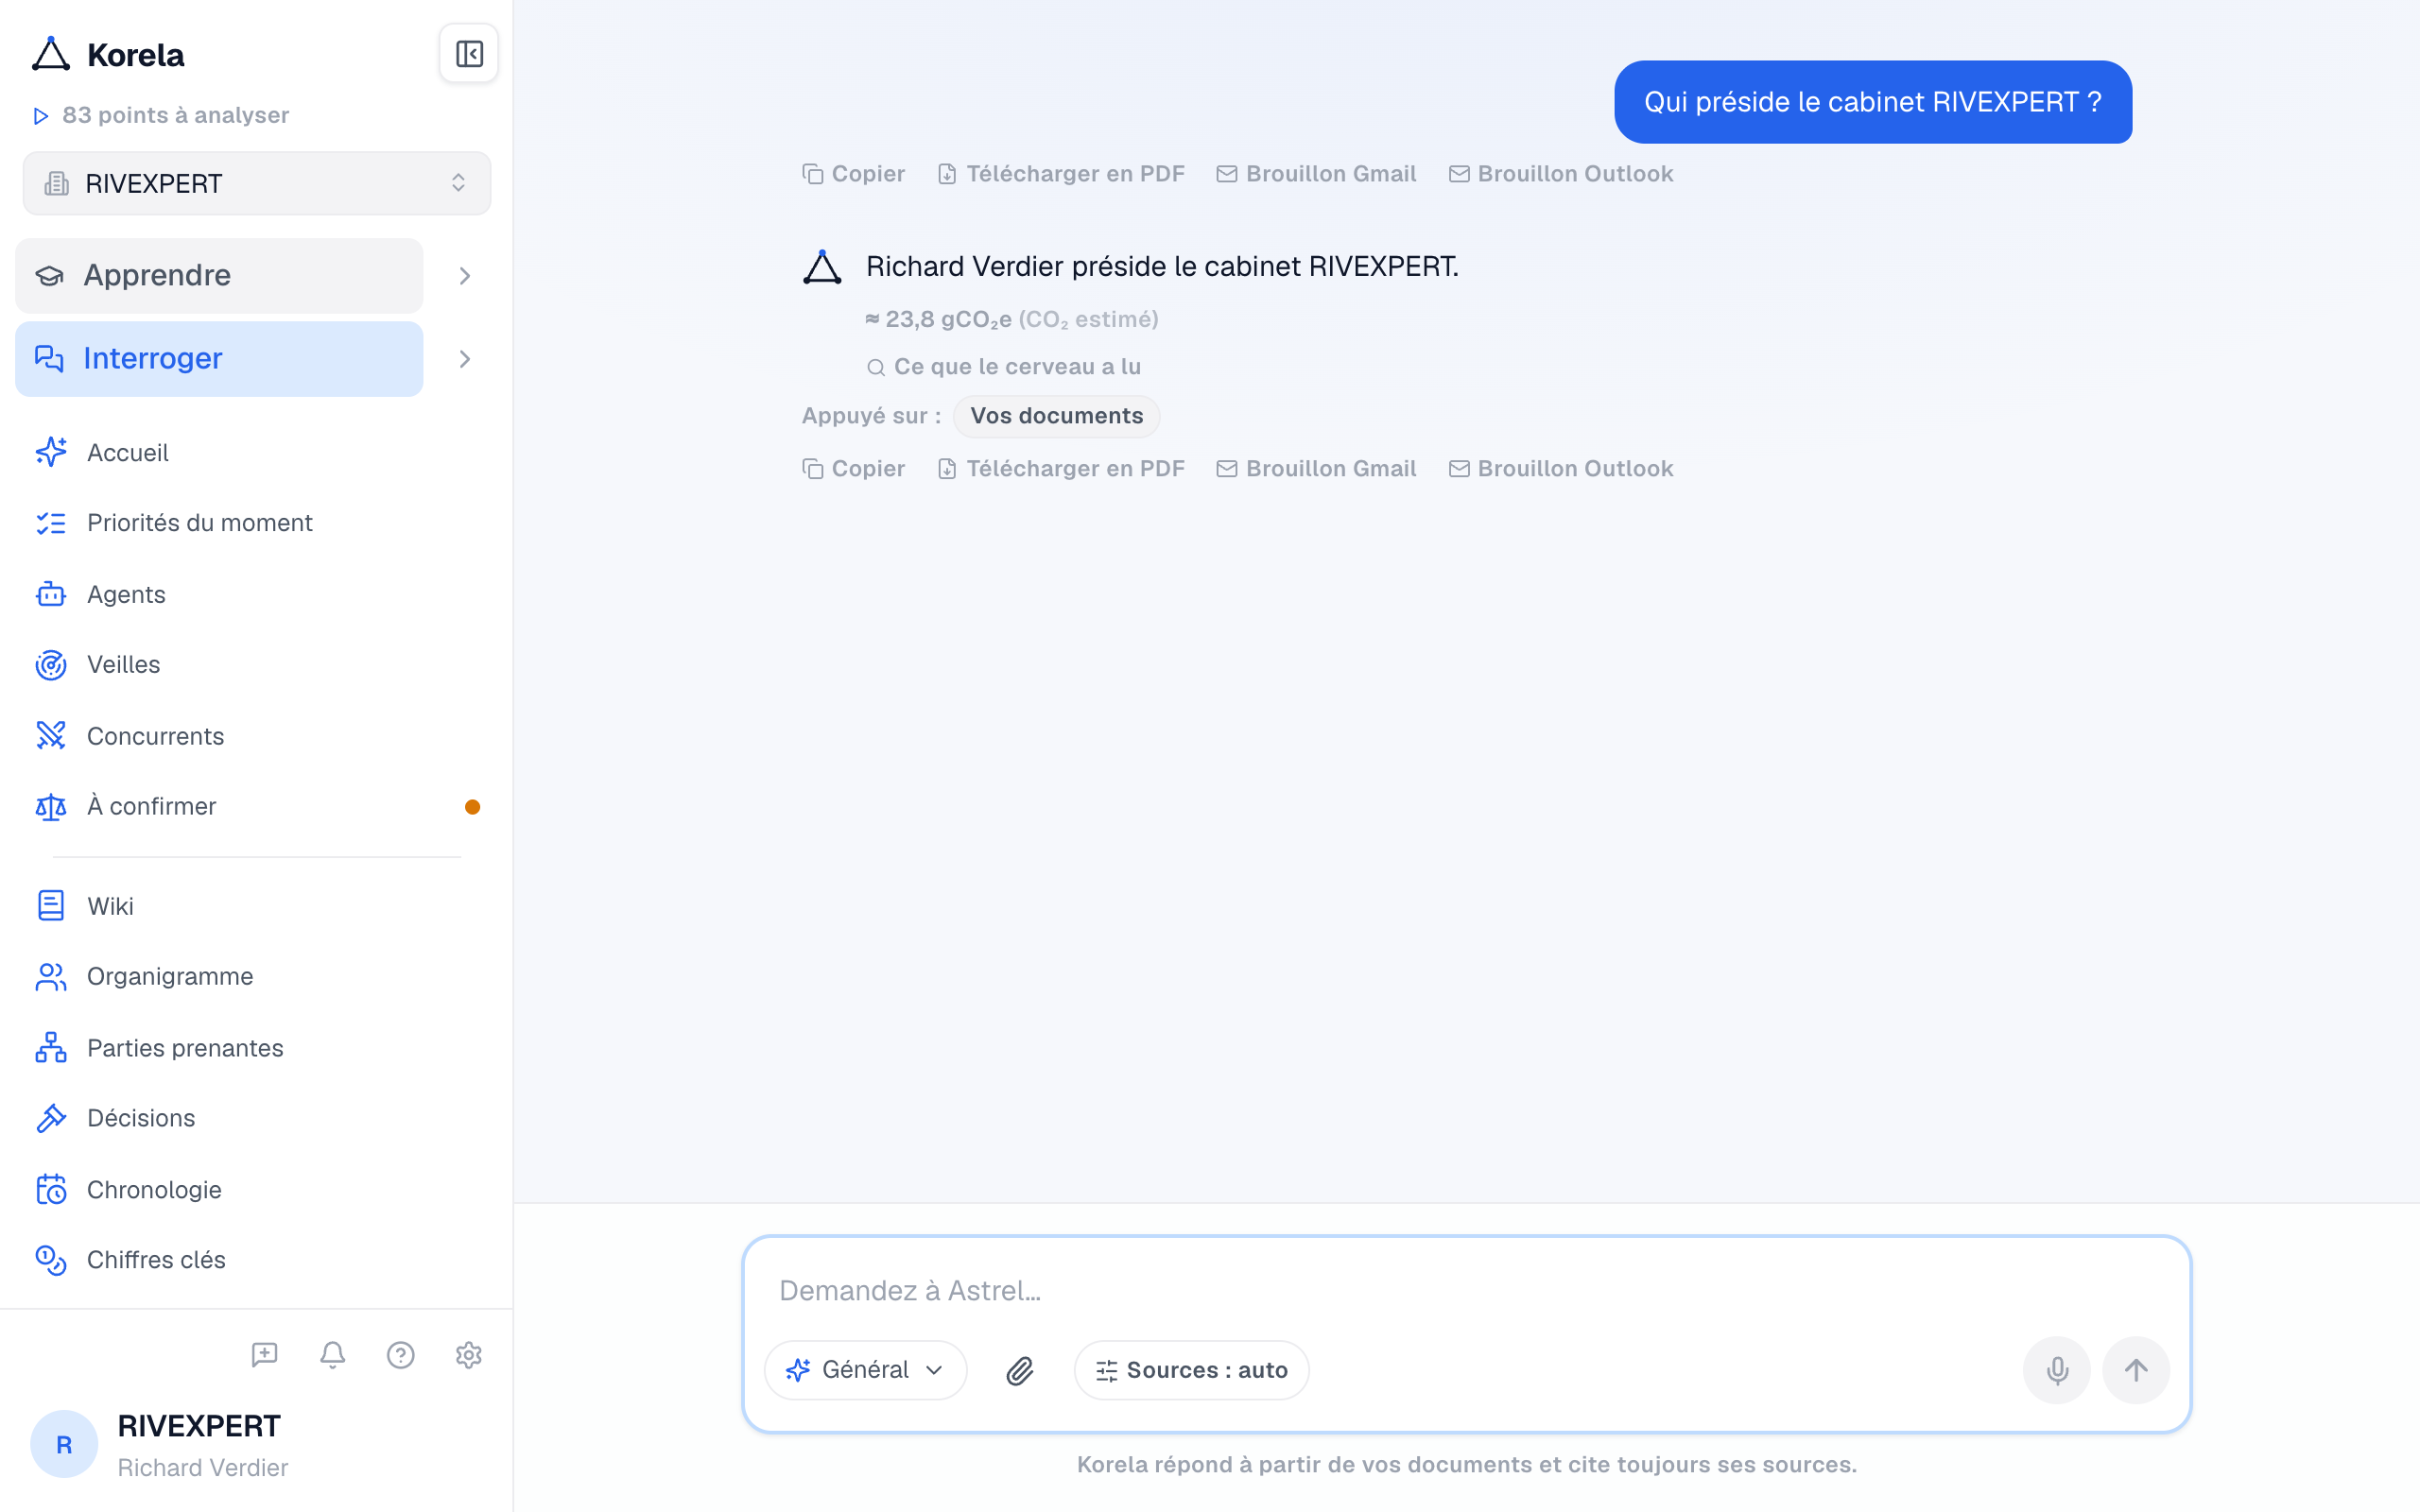The height and width of the screenshot is (1512, 2420).
Task: Open the help question mark icon
Action: point(400,1355)
